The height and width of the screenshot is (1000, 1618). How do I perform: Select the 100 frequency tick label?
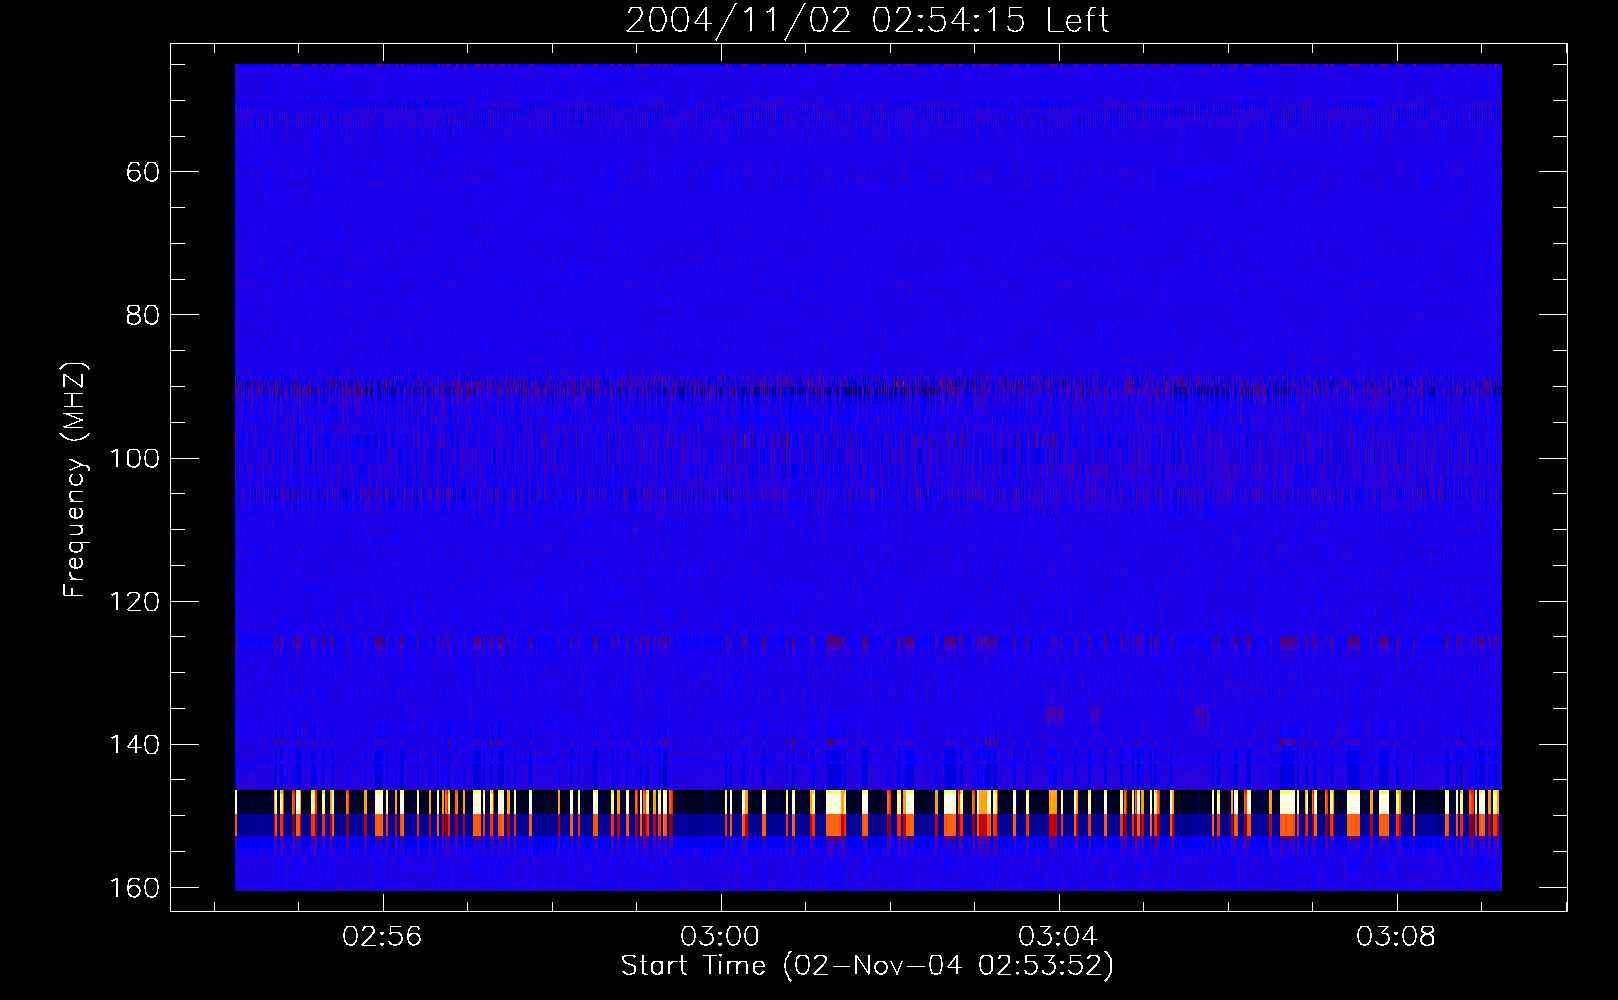tap(134, 458)
